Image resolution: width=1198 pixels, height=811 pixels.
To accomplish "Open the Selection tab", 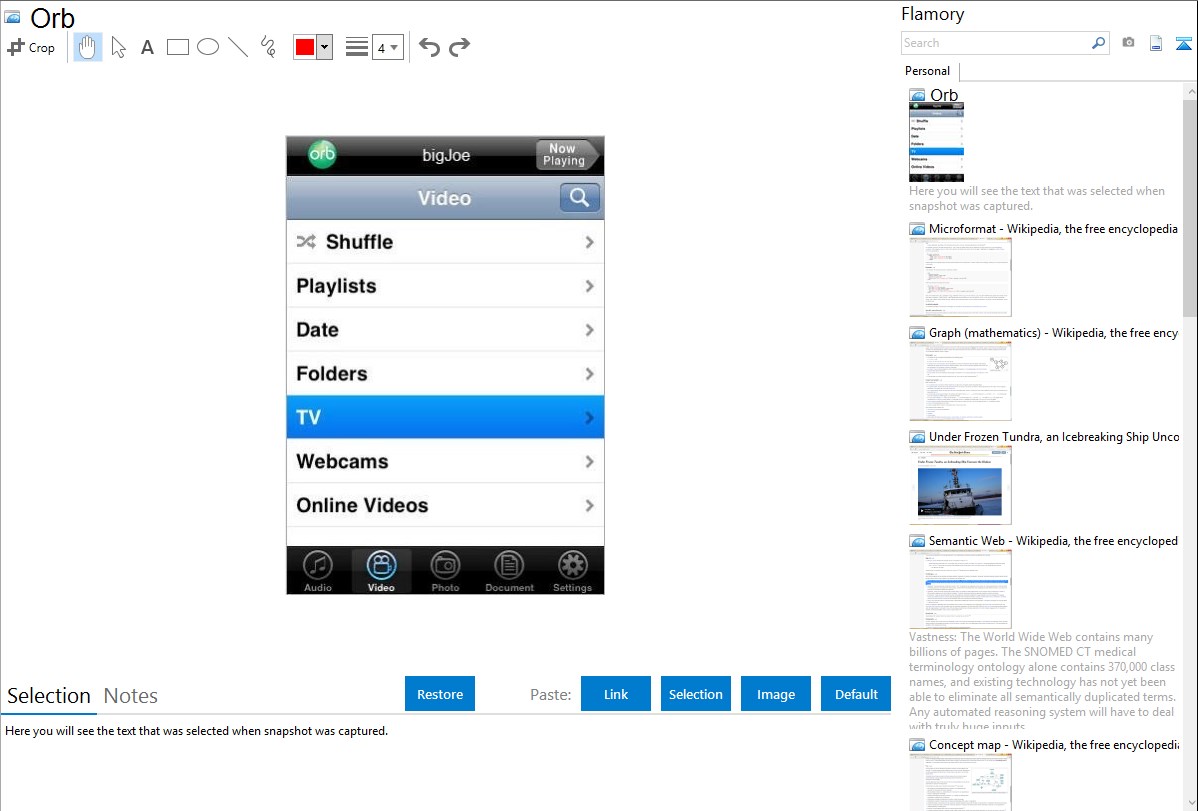I will pyautogui.click(x=49, y=696).
